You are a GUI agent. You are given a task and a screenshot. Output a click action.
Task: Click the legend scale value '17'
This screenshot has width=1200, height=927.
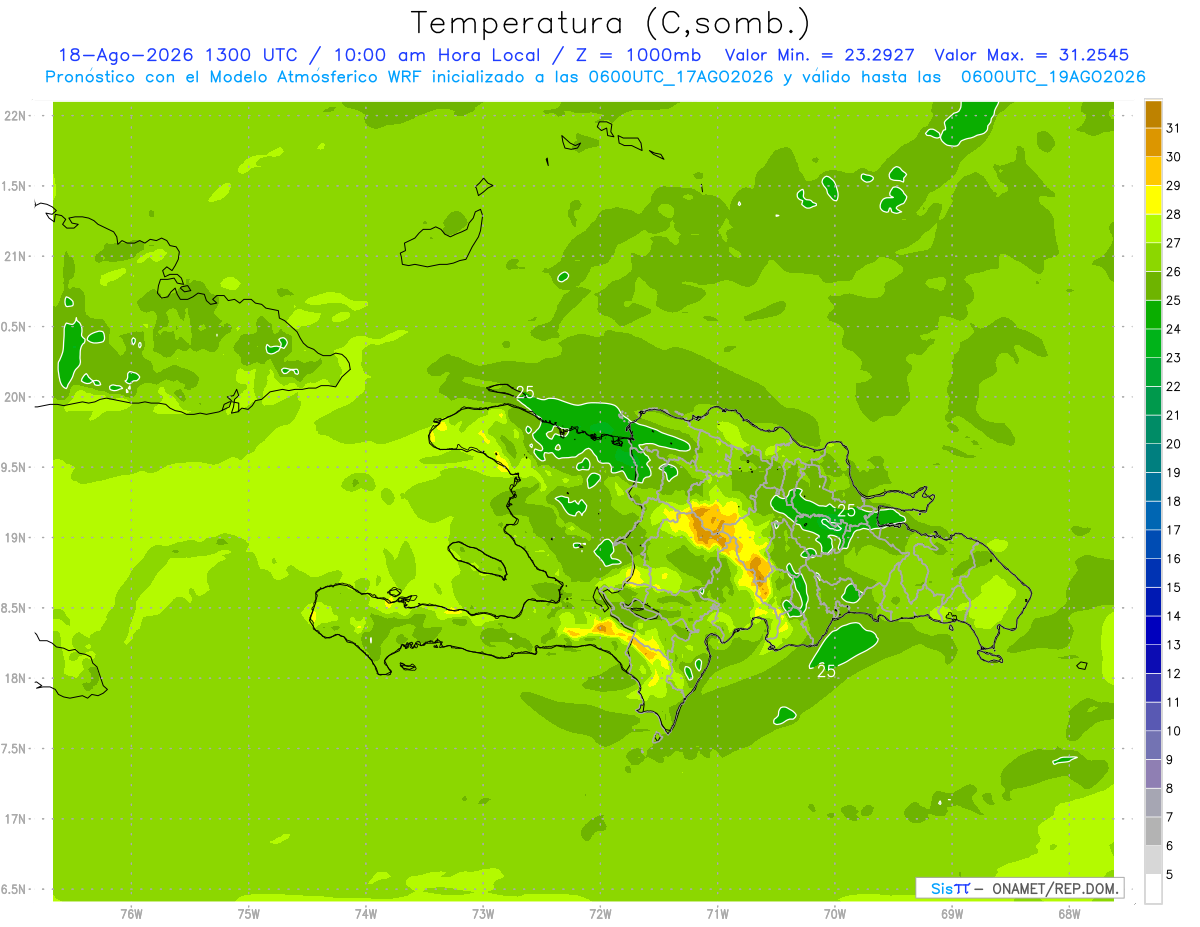pos(1173,530)
